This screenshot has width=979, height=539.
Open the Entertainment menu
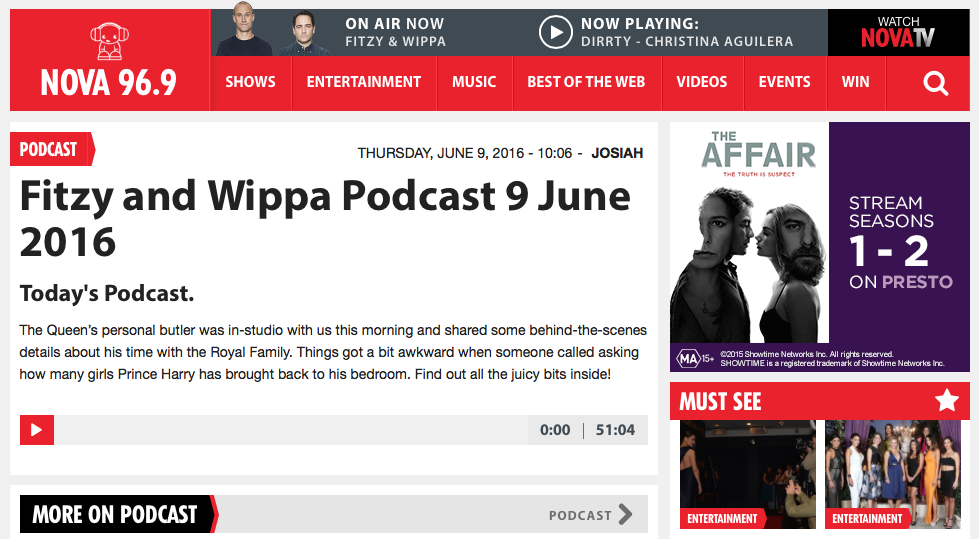[x=363, y=82]
